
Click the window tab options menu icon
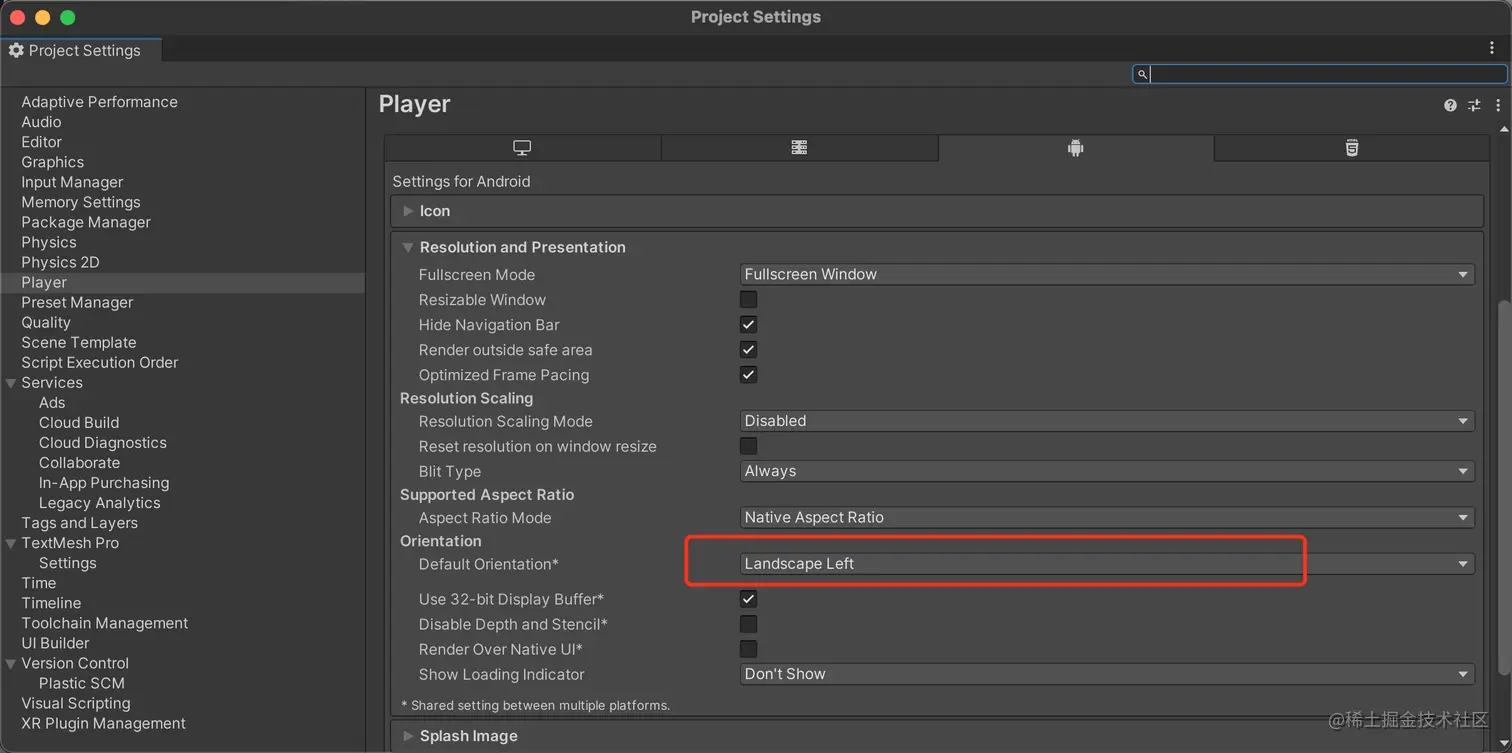[1492, 48]
